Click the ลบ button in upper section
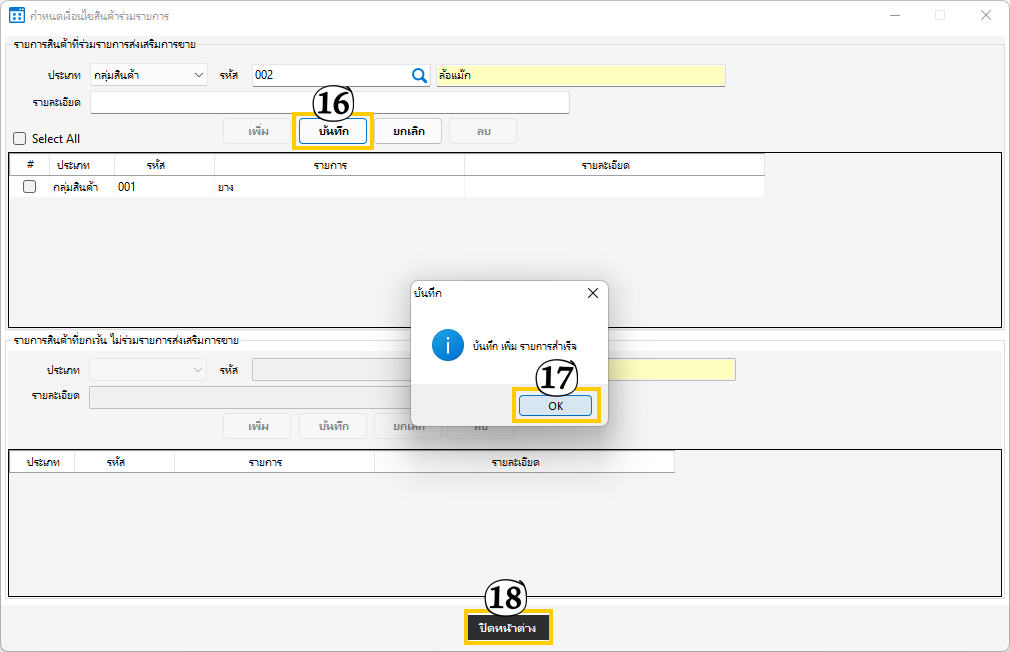Screen dimensions: 1010x652 (x=483, y=131)
